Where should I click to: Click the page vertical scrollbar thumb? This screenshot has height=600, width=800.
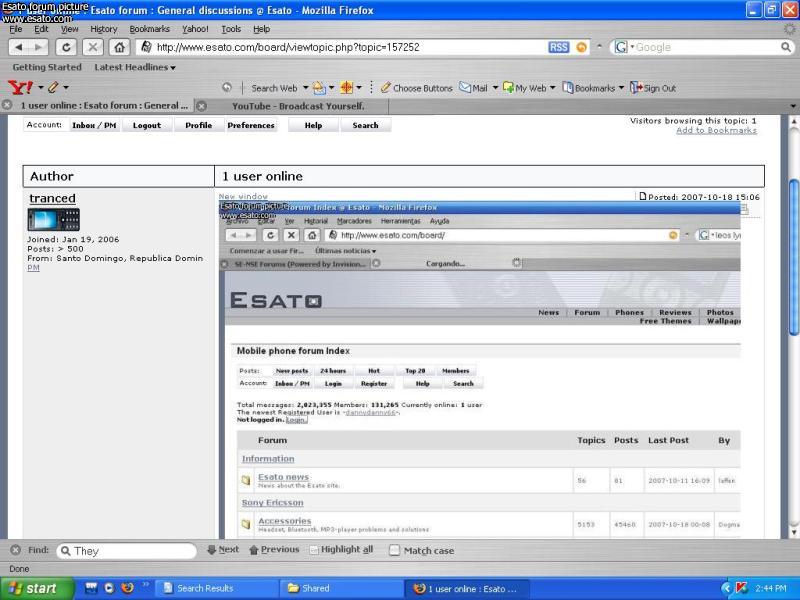pyautogui.click(x=793, y=258)
